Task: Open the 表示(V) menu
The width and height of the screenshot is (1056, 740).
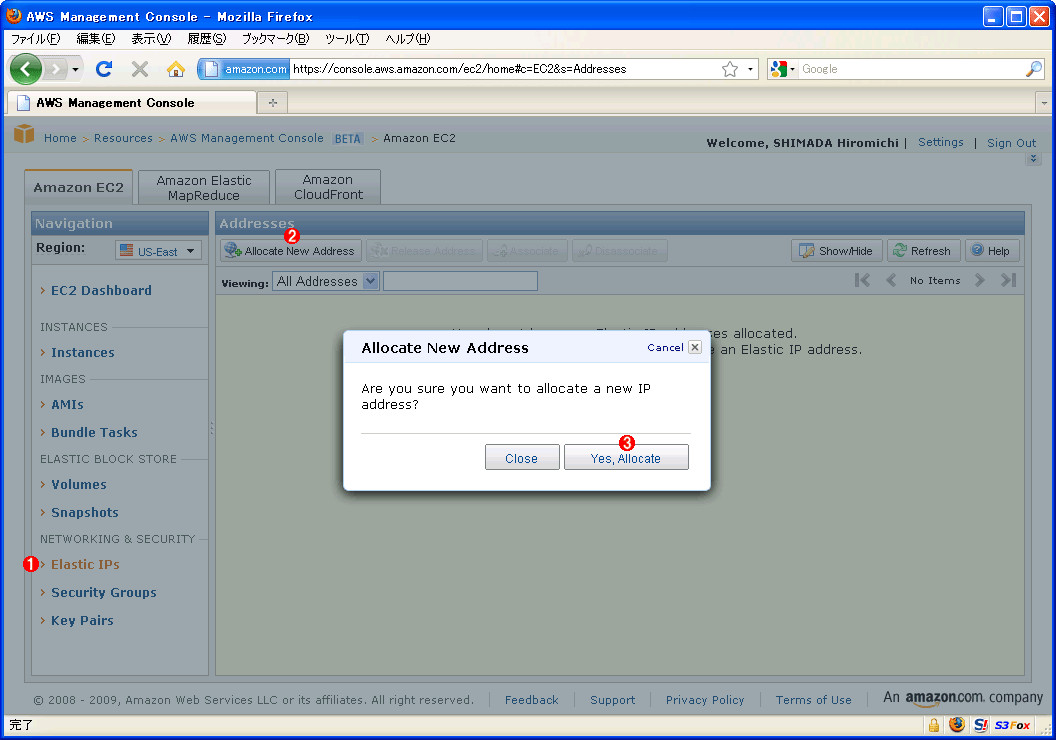Action: (x=151, y=39)
